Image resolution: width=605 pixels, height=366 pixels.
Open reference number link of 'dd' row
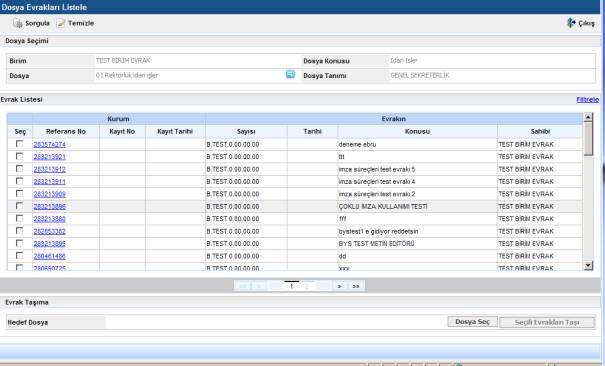point(49,256)
